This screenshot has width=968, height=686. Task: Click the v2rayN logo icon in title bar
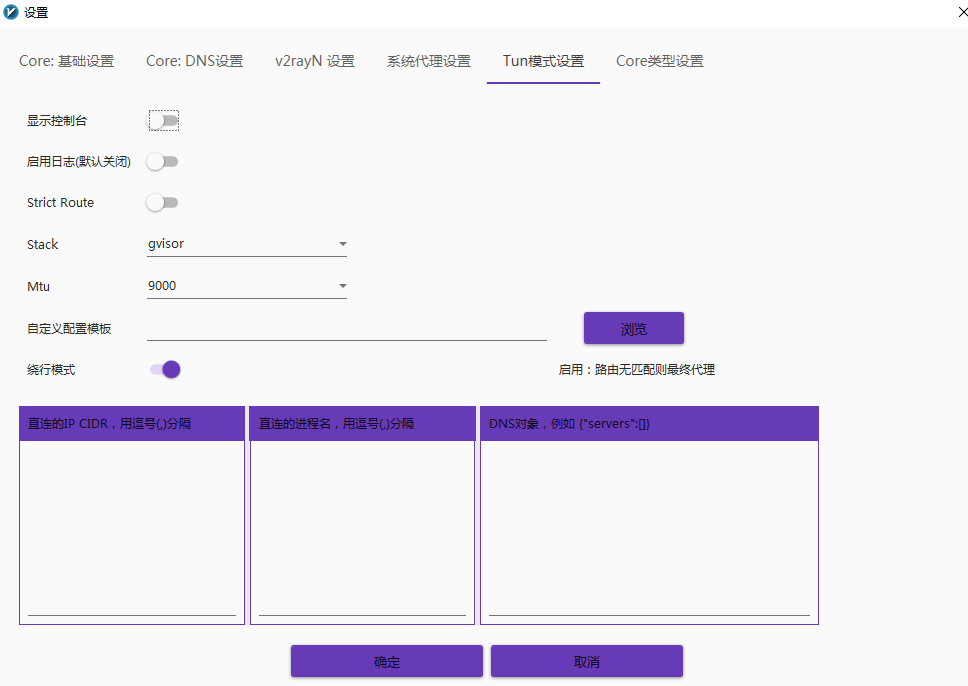pos(13,13)
